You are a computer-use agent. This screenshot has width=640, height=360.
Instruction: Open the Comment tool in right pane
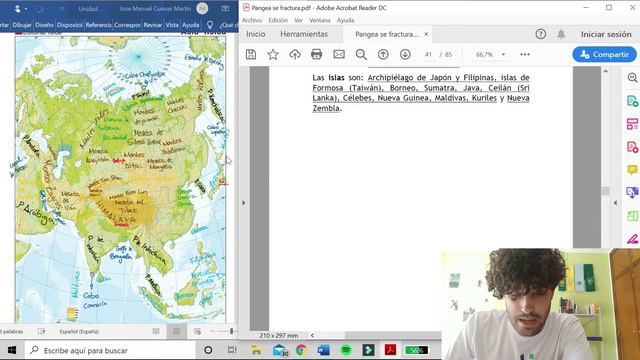coord(632,169)
